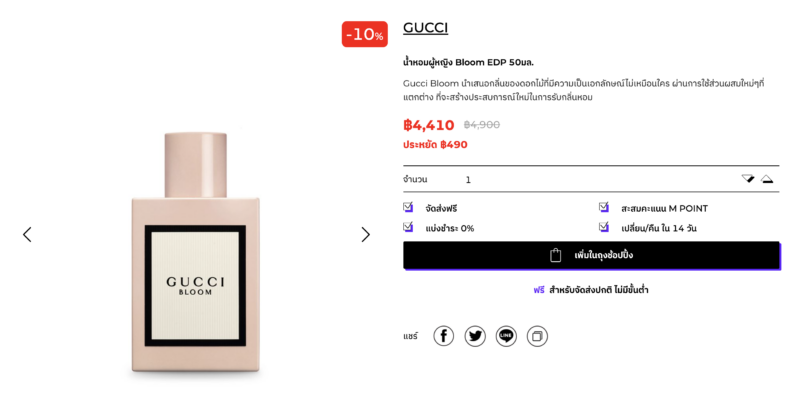Click the shopping bag icon in black button
This screenshot has height=405, width=800.
(556, 255)
